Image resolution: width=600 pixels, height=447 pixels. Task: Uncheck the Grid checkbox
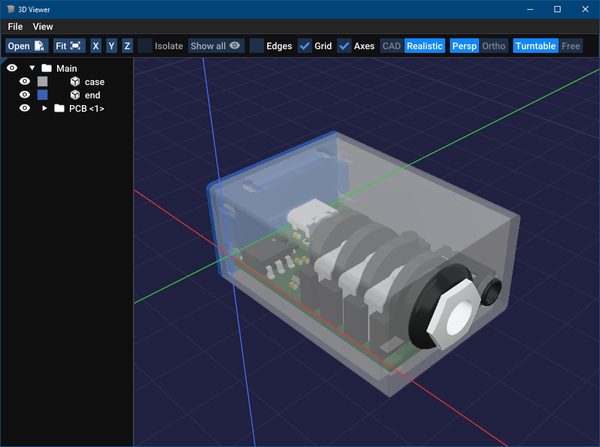pos(305,46)
